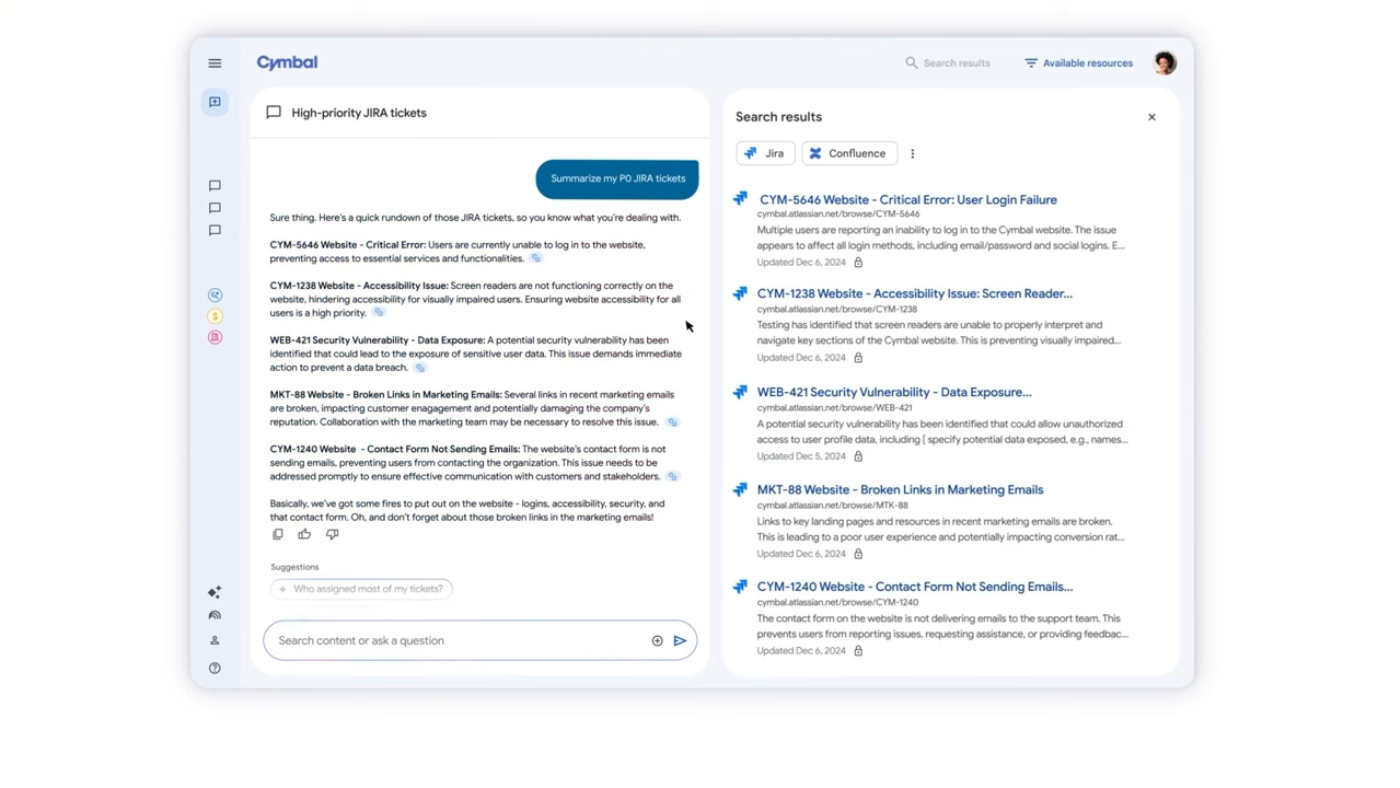Start a new chat from the sidebar

click(215, 102)
